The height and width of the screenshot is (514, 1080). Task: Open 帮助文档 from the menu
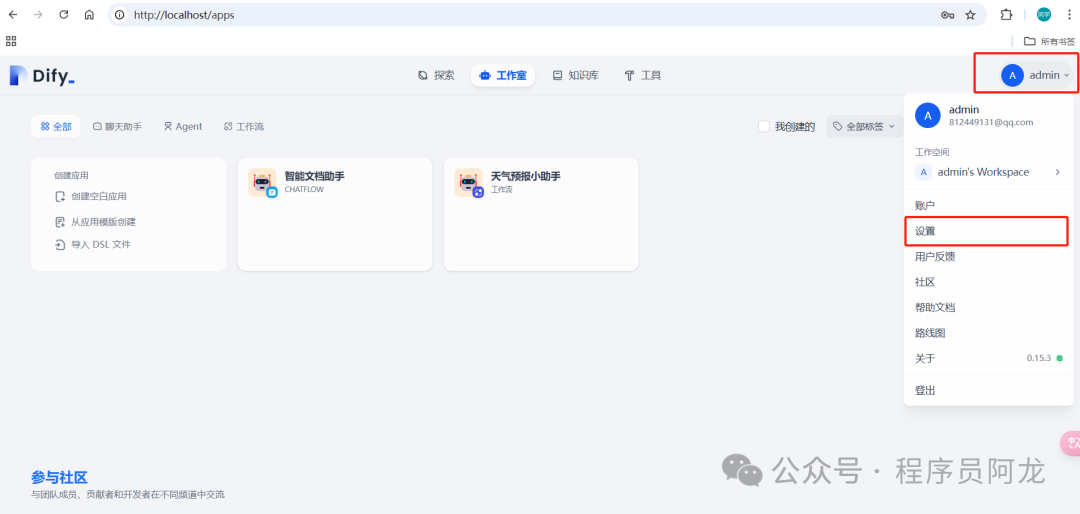click(988, 307)
